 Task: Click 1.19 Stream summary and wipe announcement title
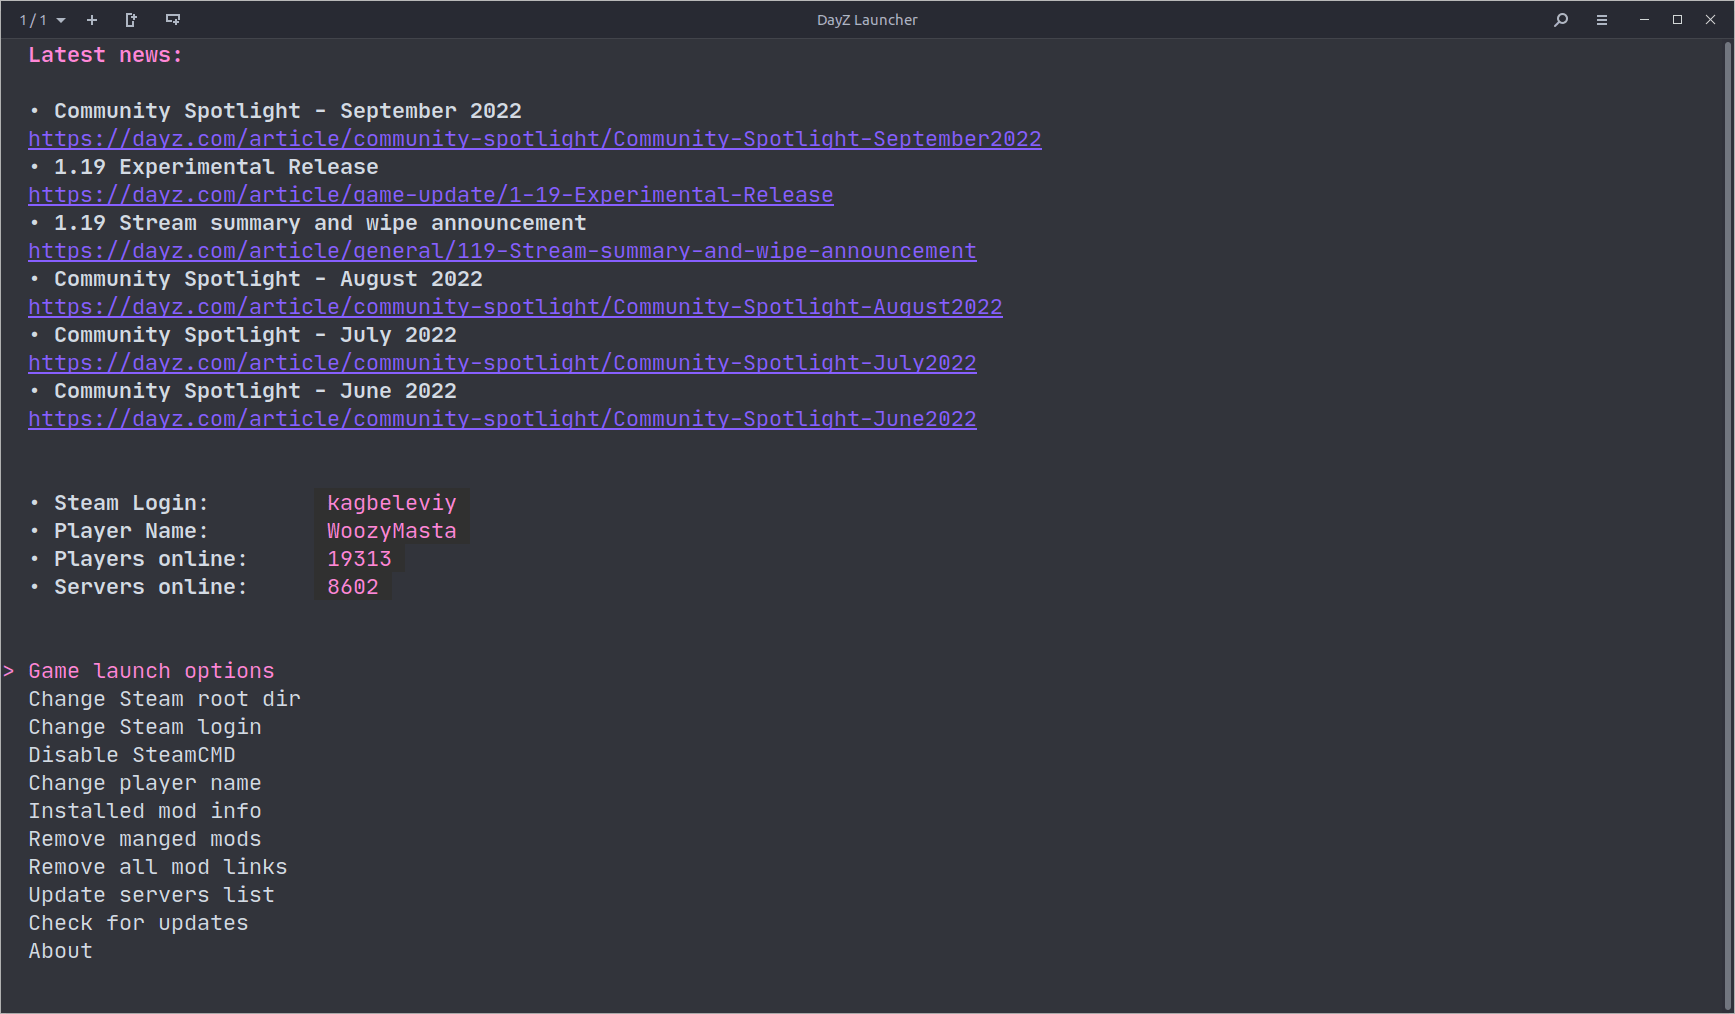tap(320, 223)
